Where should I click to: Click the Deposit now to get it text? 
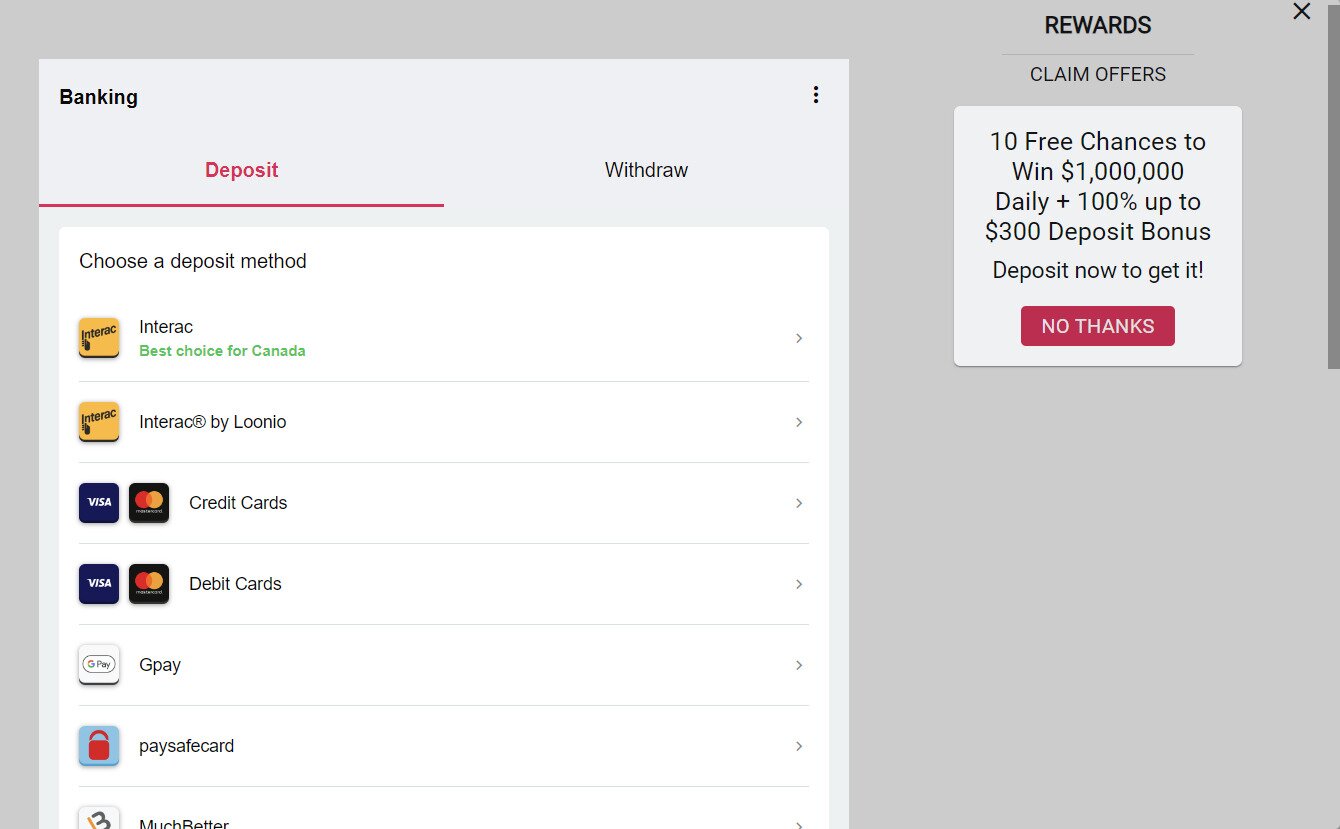coord(1098,270)
